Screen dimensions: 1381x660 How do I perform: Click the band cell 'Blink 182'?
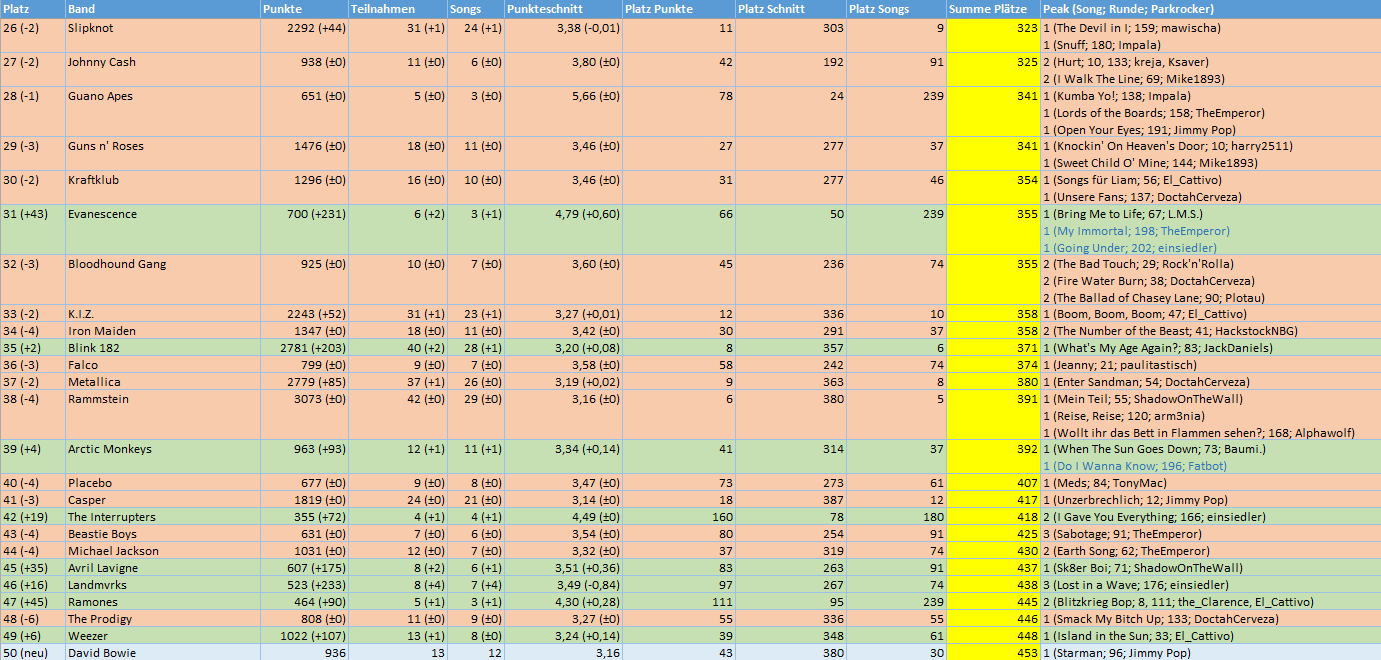pos(162,348)
